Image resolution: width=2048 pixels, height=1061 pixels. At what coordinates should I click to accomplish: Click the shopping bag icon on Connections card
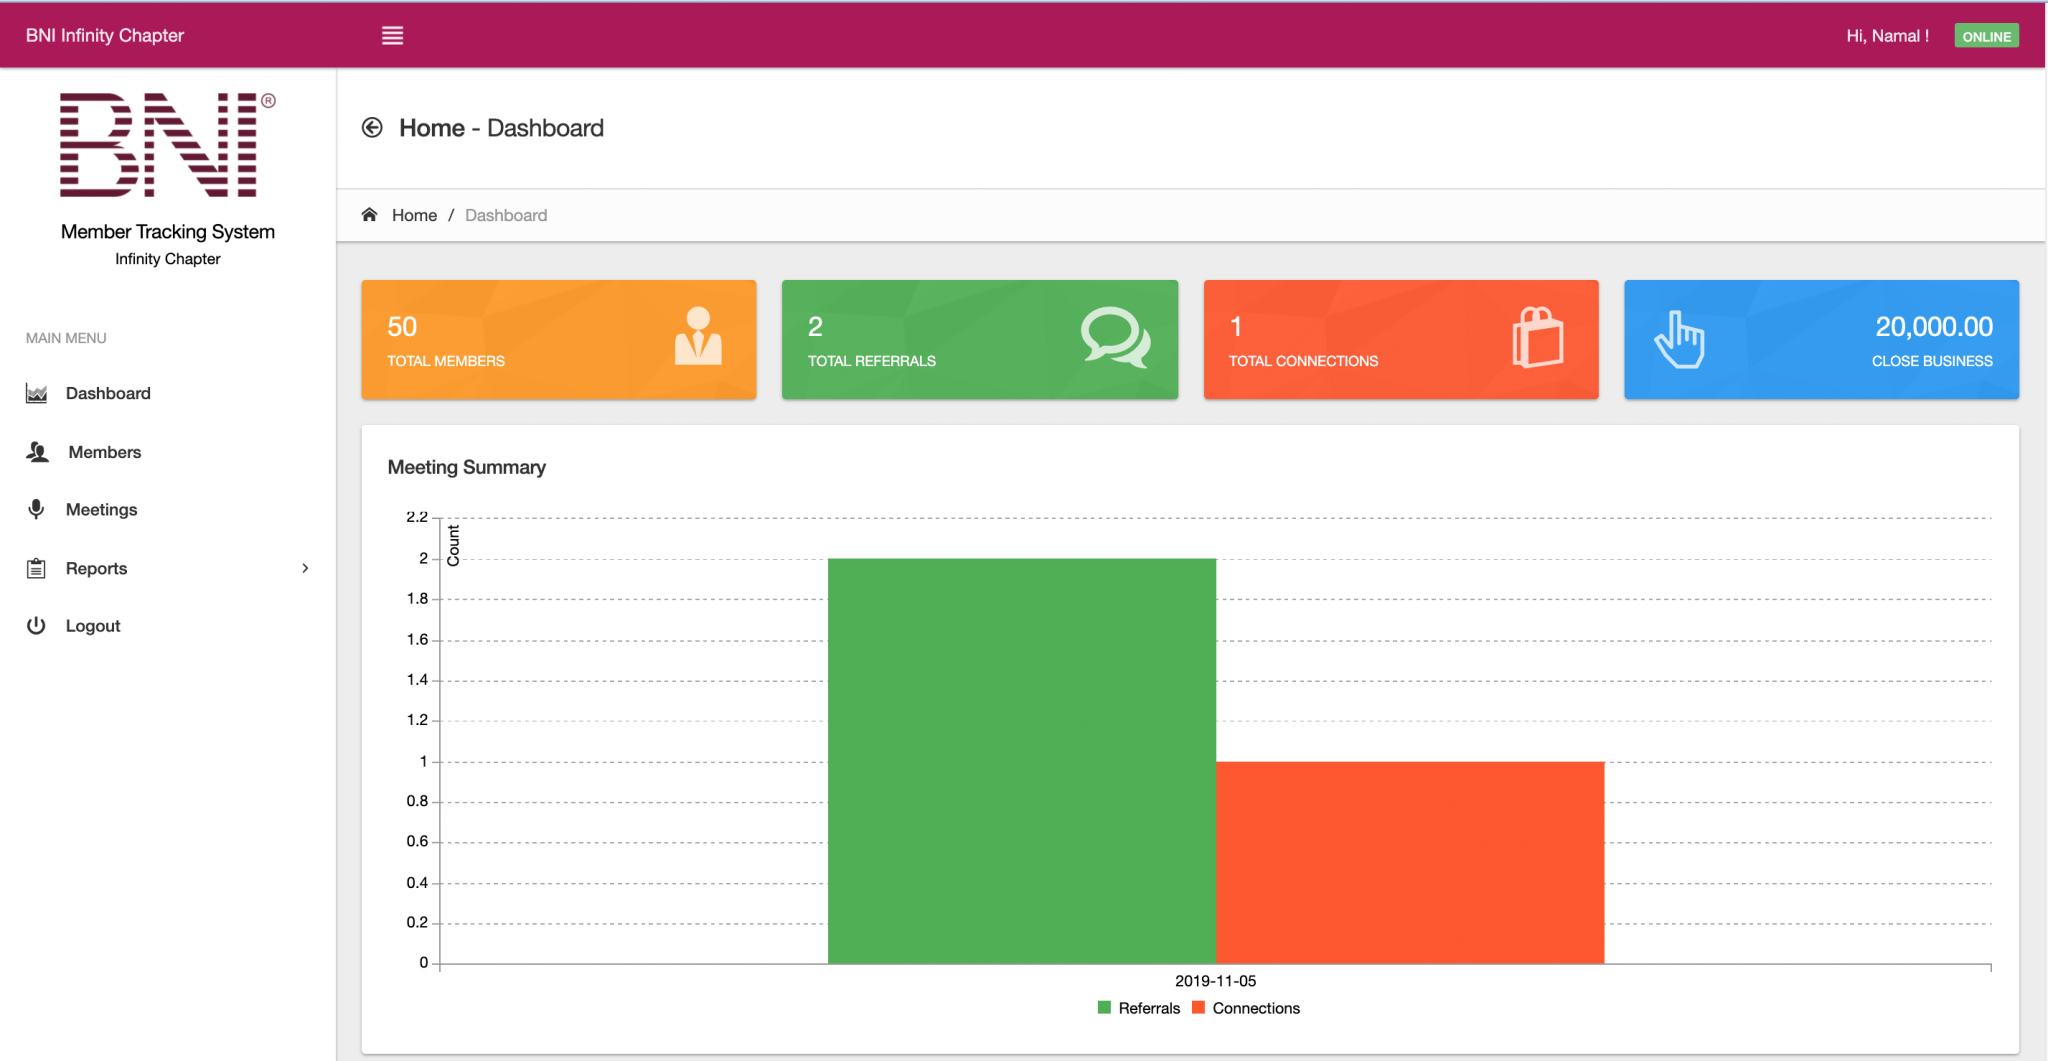coord(1538,337)
